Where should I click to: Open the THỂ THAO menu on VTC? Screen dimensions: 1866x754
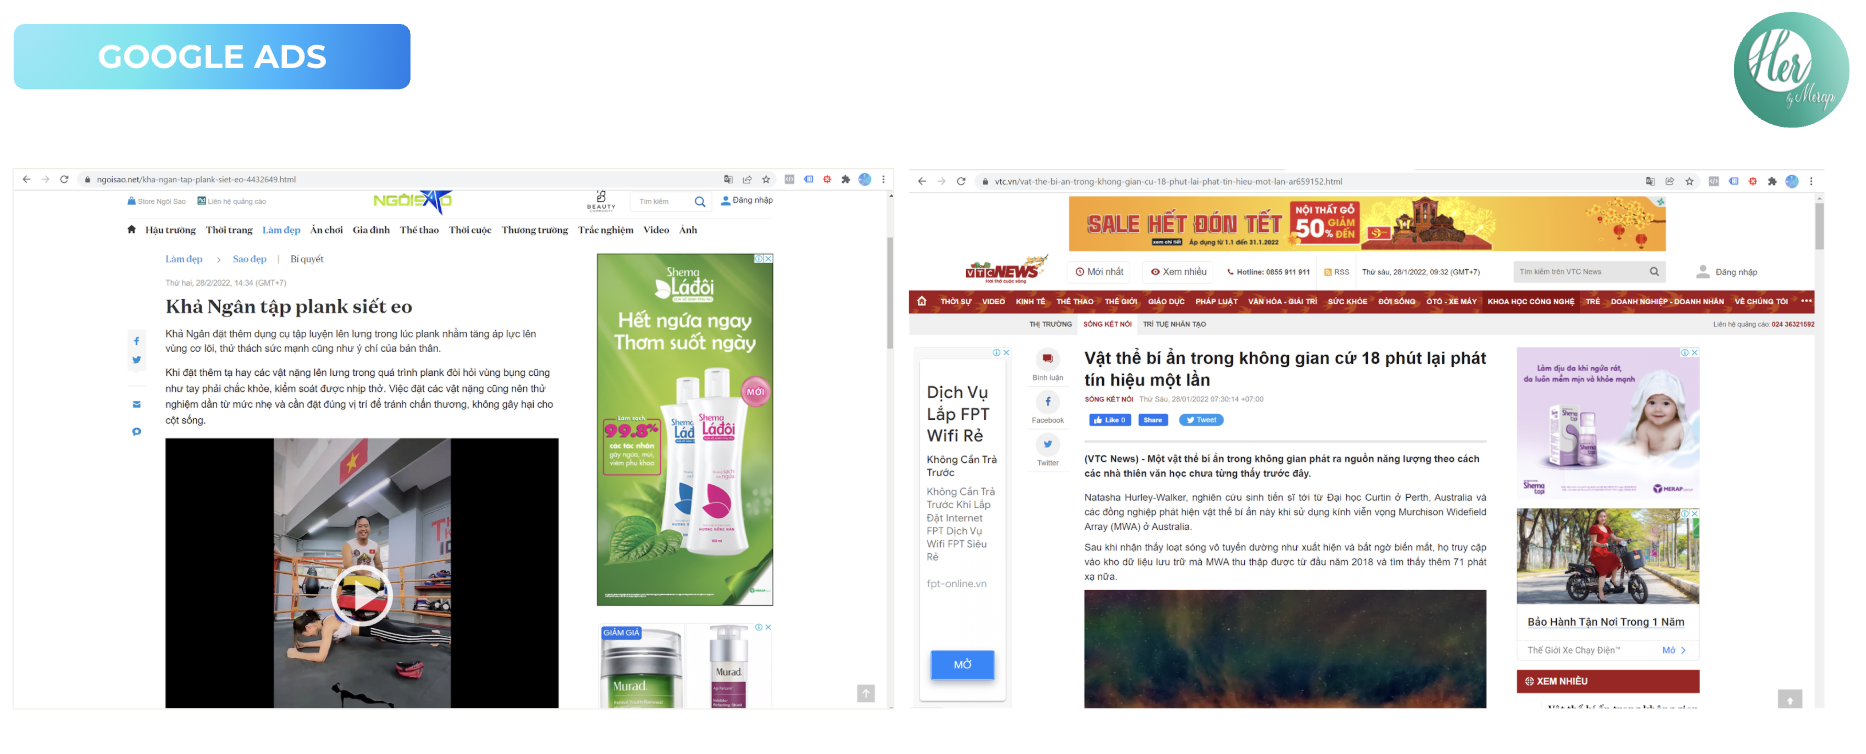point(1075,301)
